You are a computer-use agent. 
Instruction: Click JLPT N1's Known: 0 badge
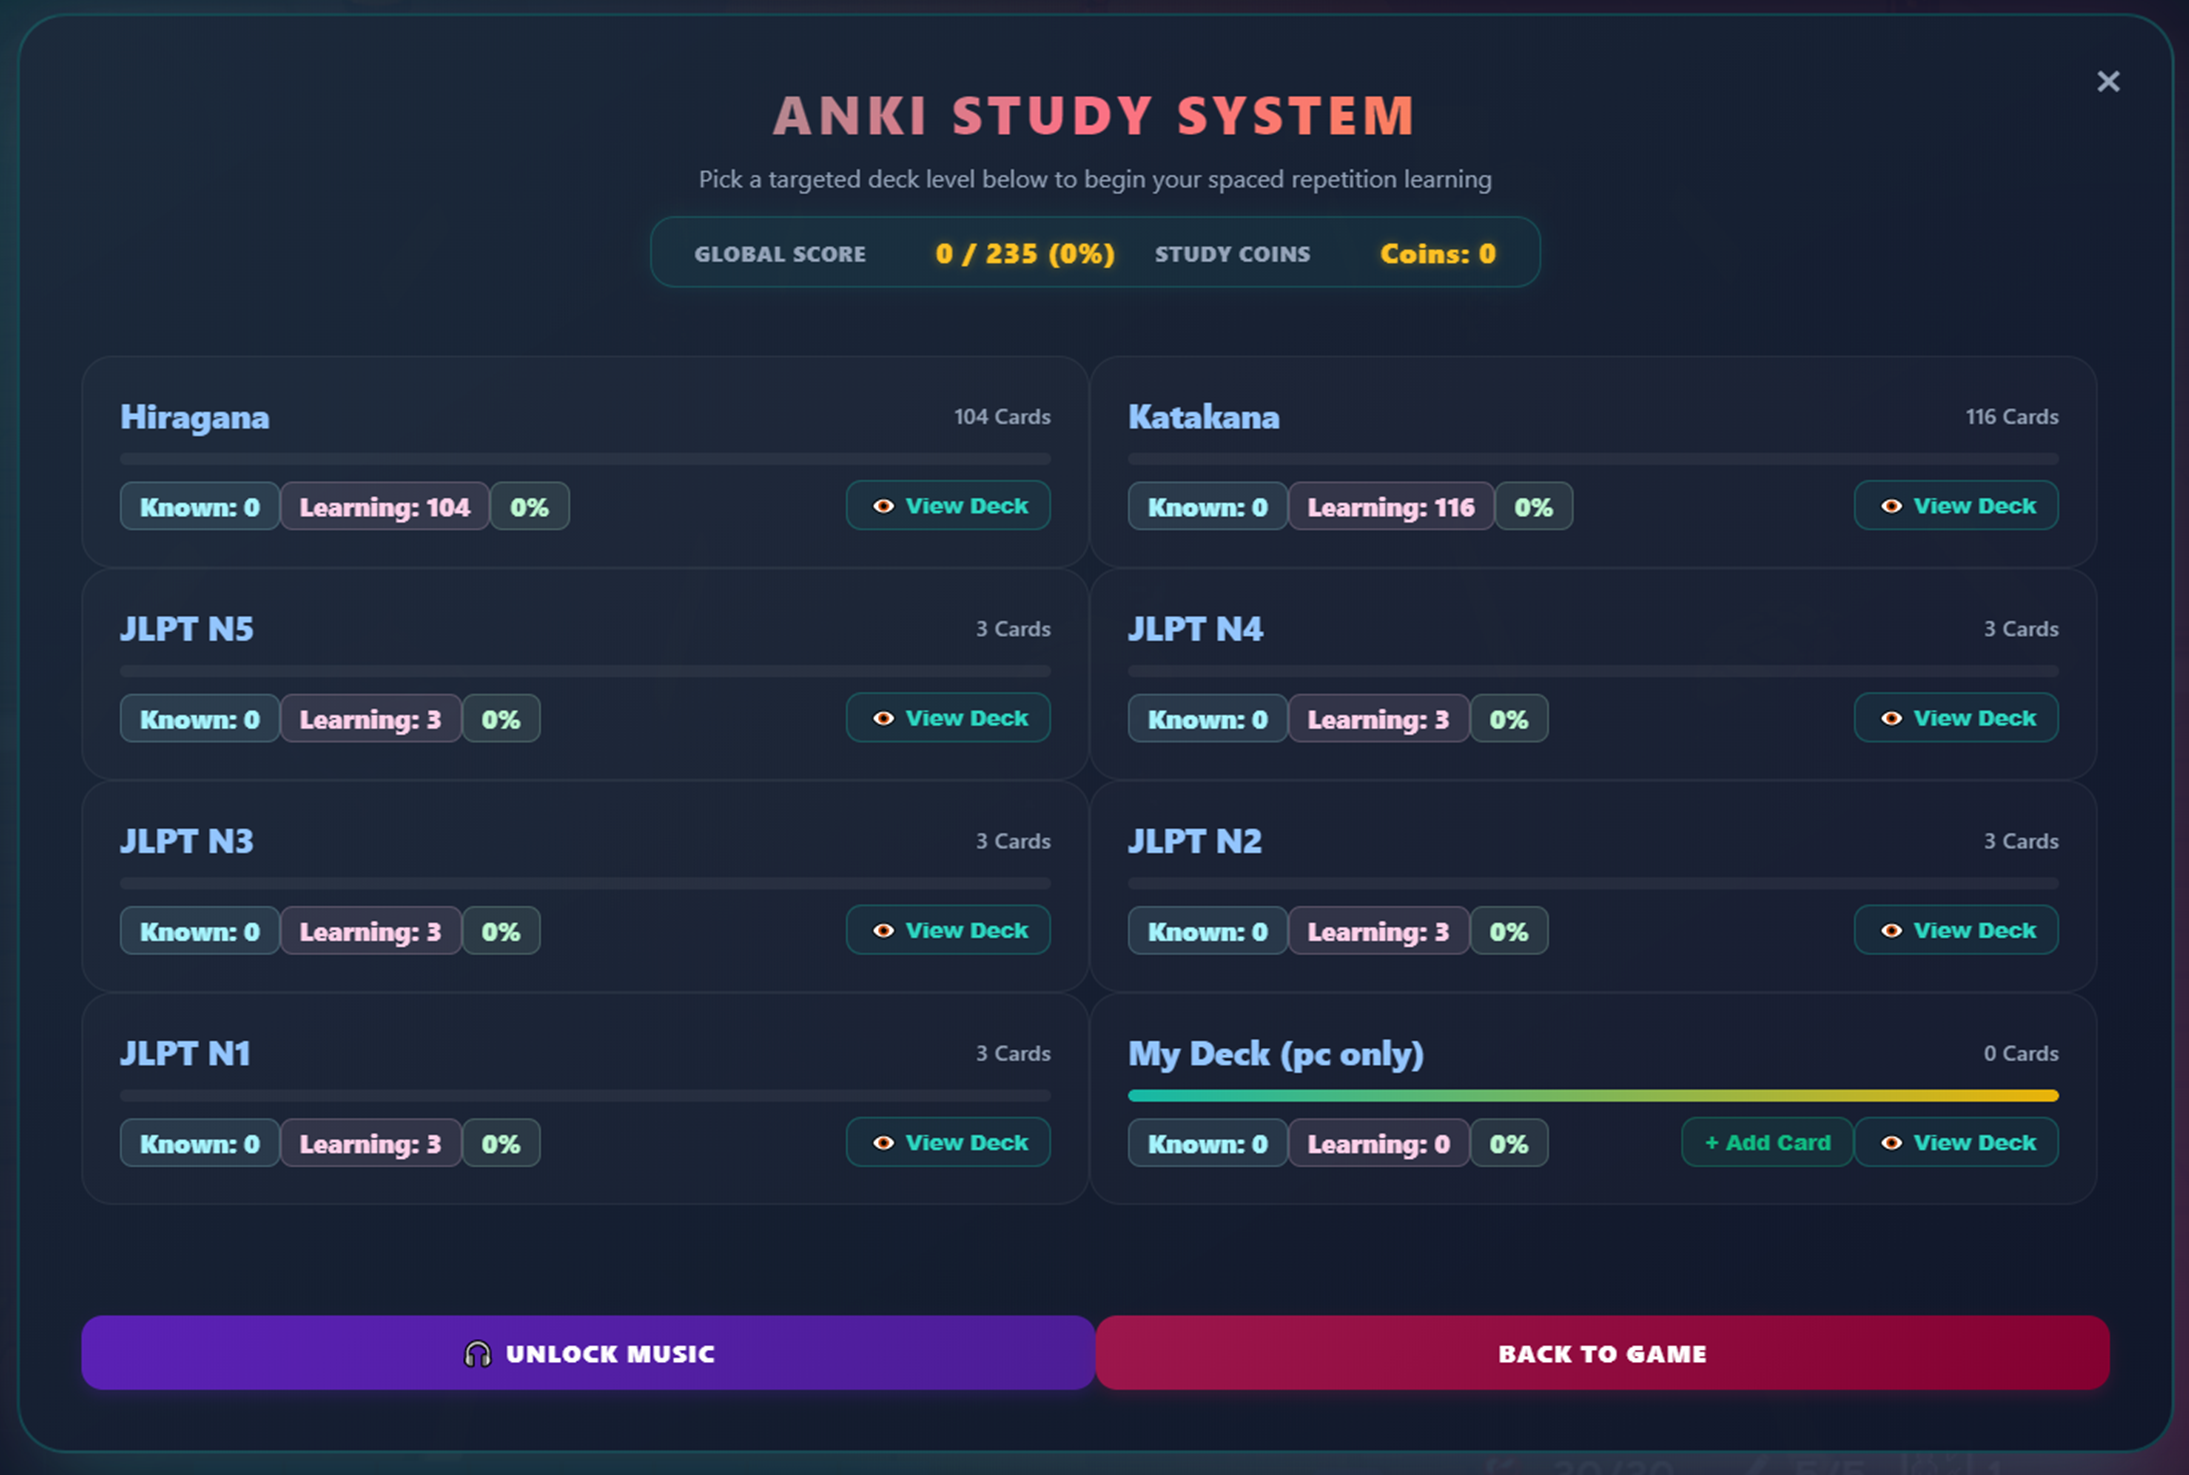200,1143
